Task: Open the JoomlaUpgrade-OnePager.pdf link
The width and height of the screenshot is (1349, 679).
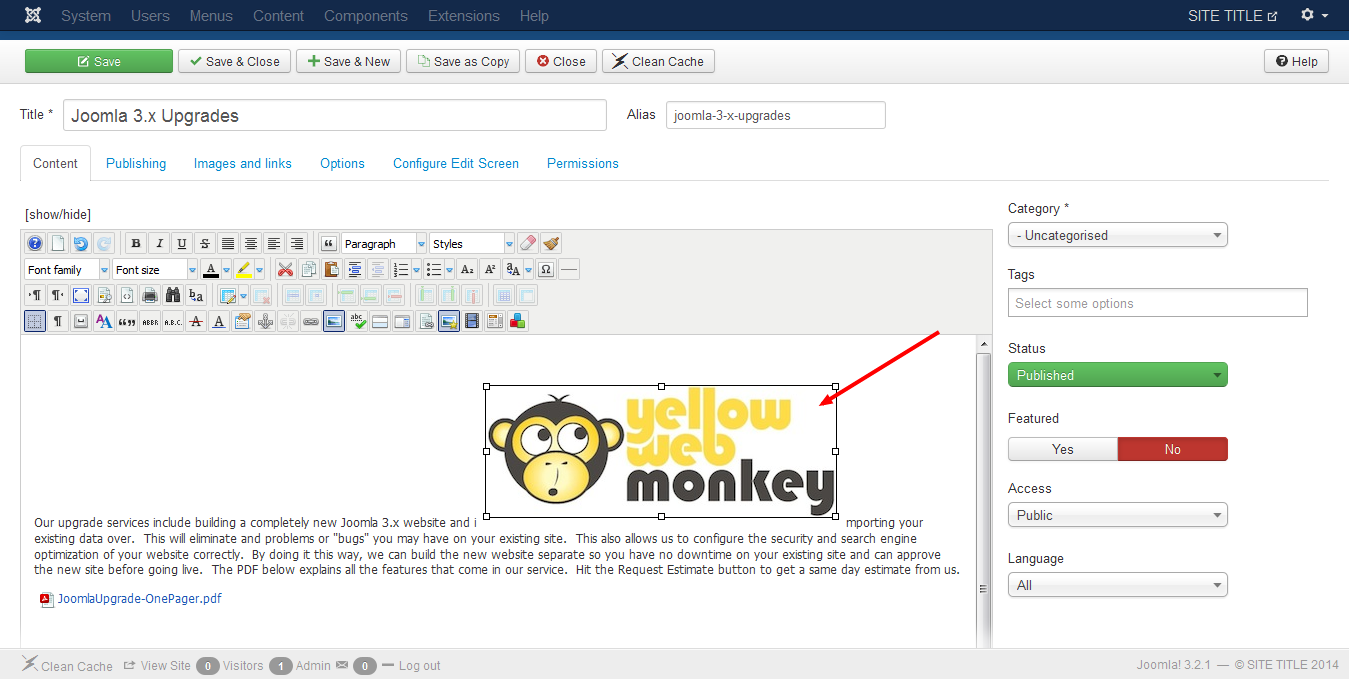Action: (139, 599)
